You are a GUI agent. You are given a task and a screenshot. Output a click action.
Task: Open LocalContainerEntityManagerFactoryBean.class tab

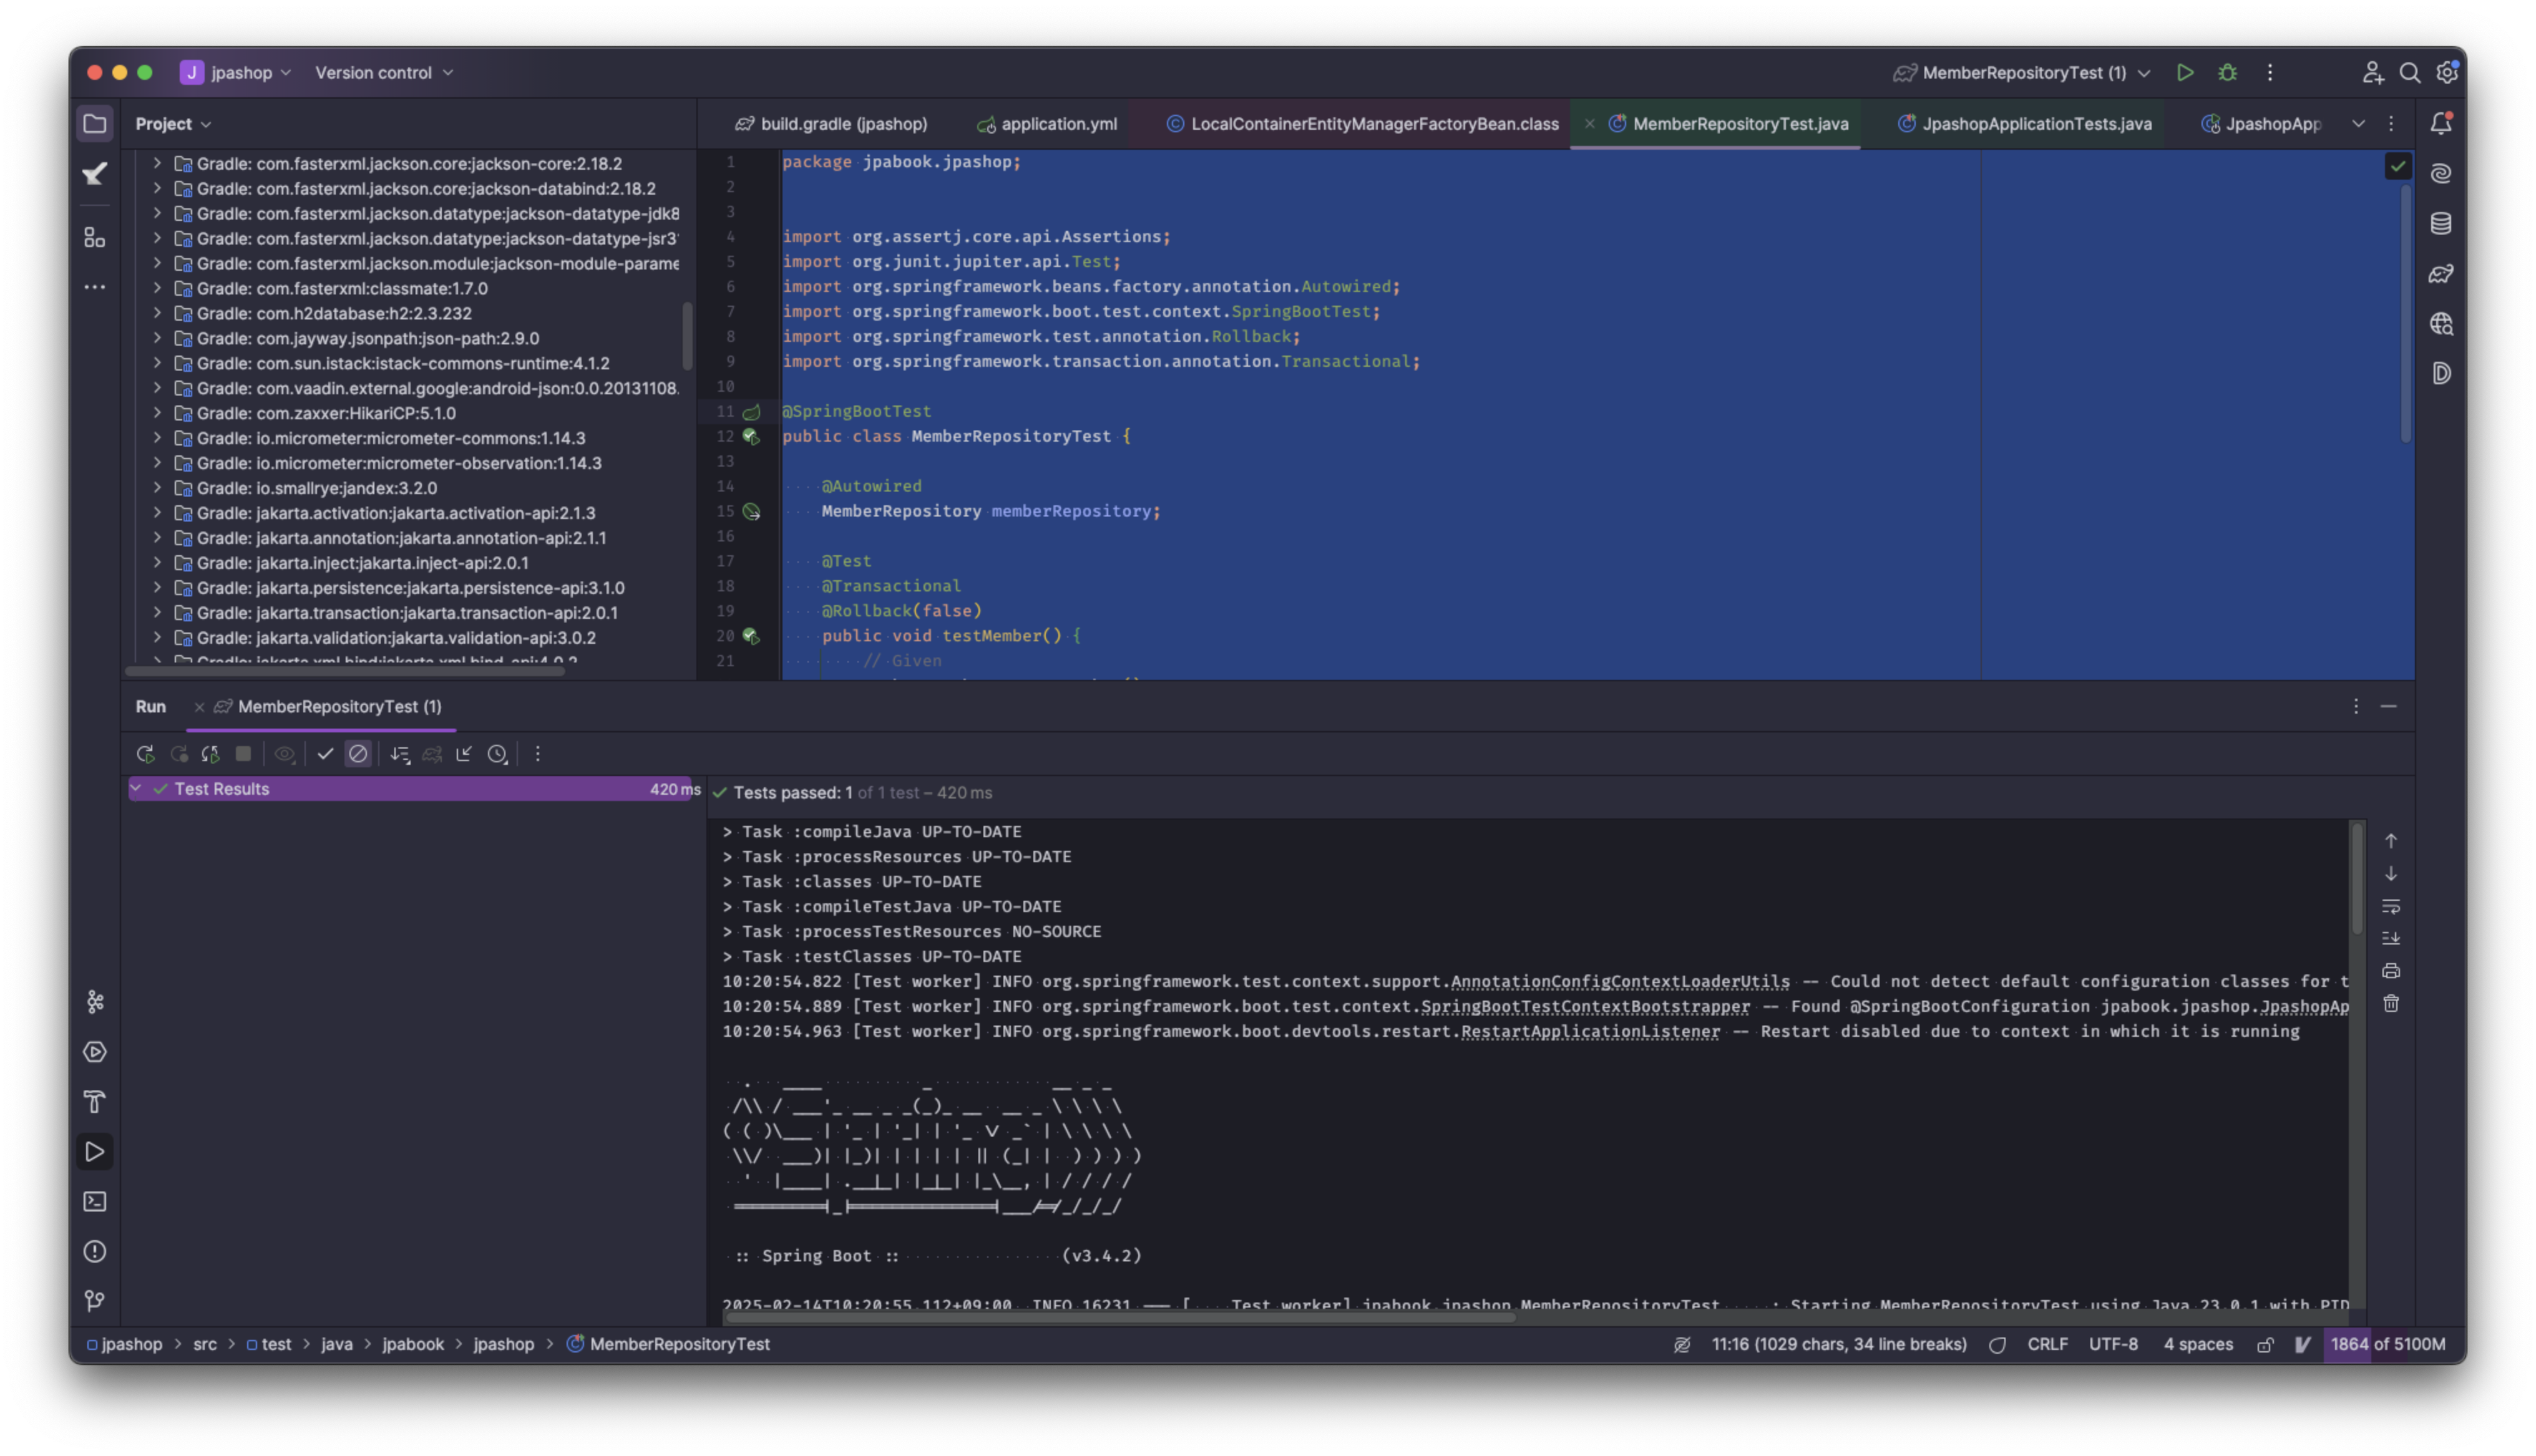[x=1363, y=124]
